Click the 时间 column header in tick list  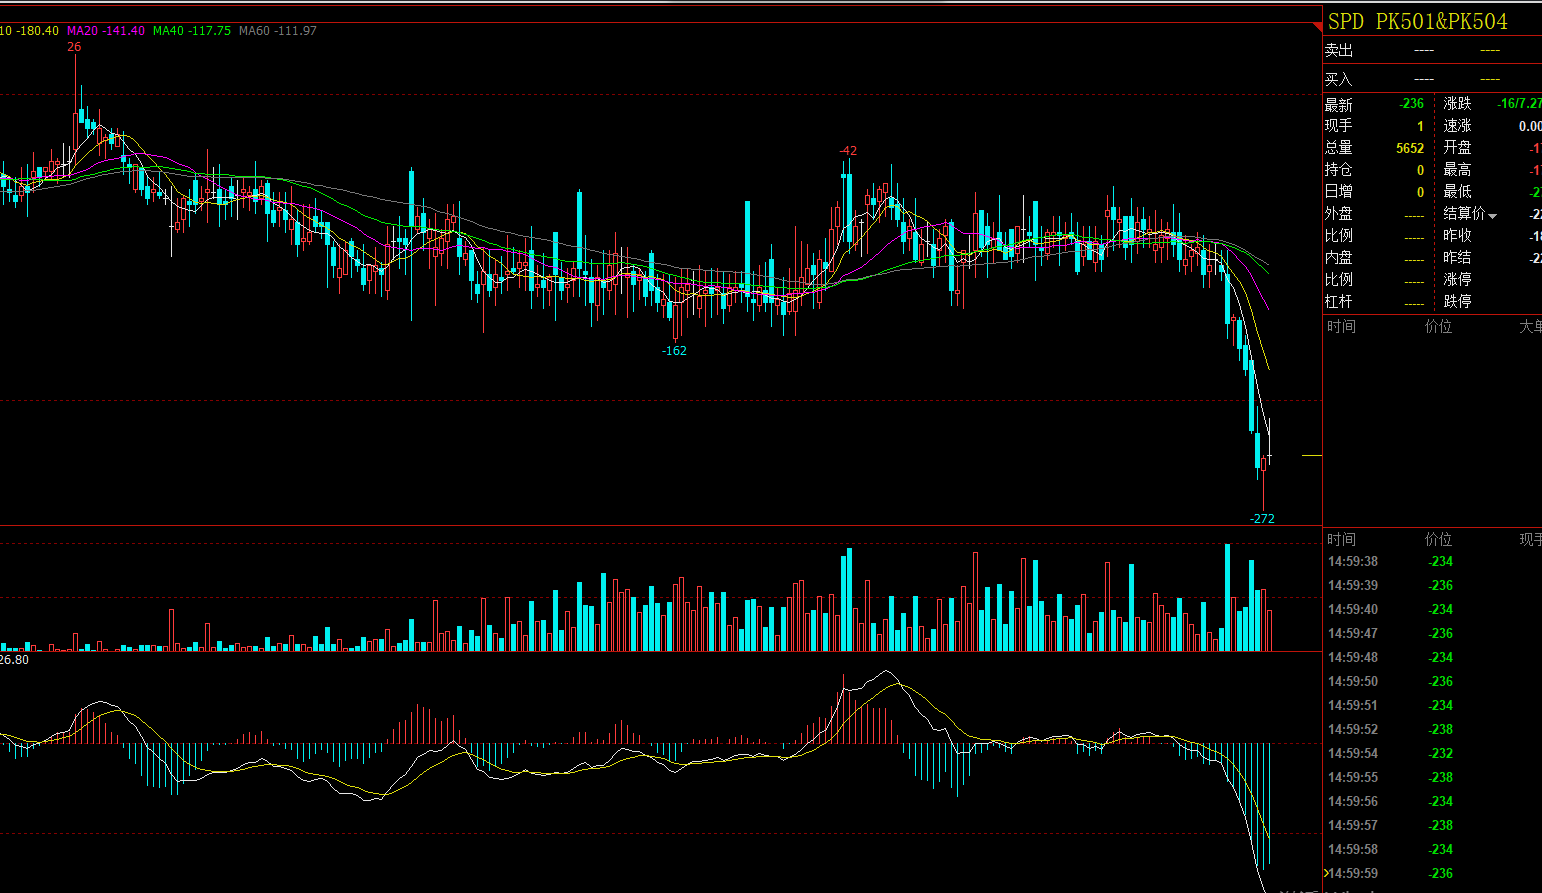pos(1341,539)
